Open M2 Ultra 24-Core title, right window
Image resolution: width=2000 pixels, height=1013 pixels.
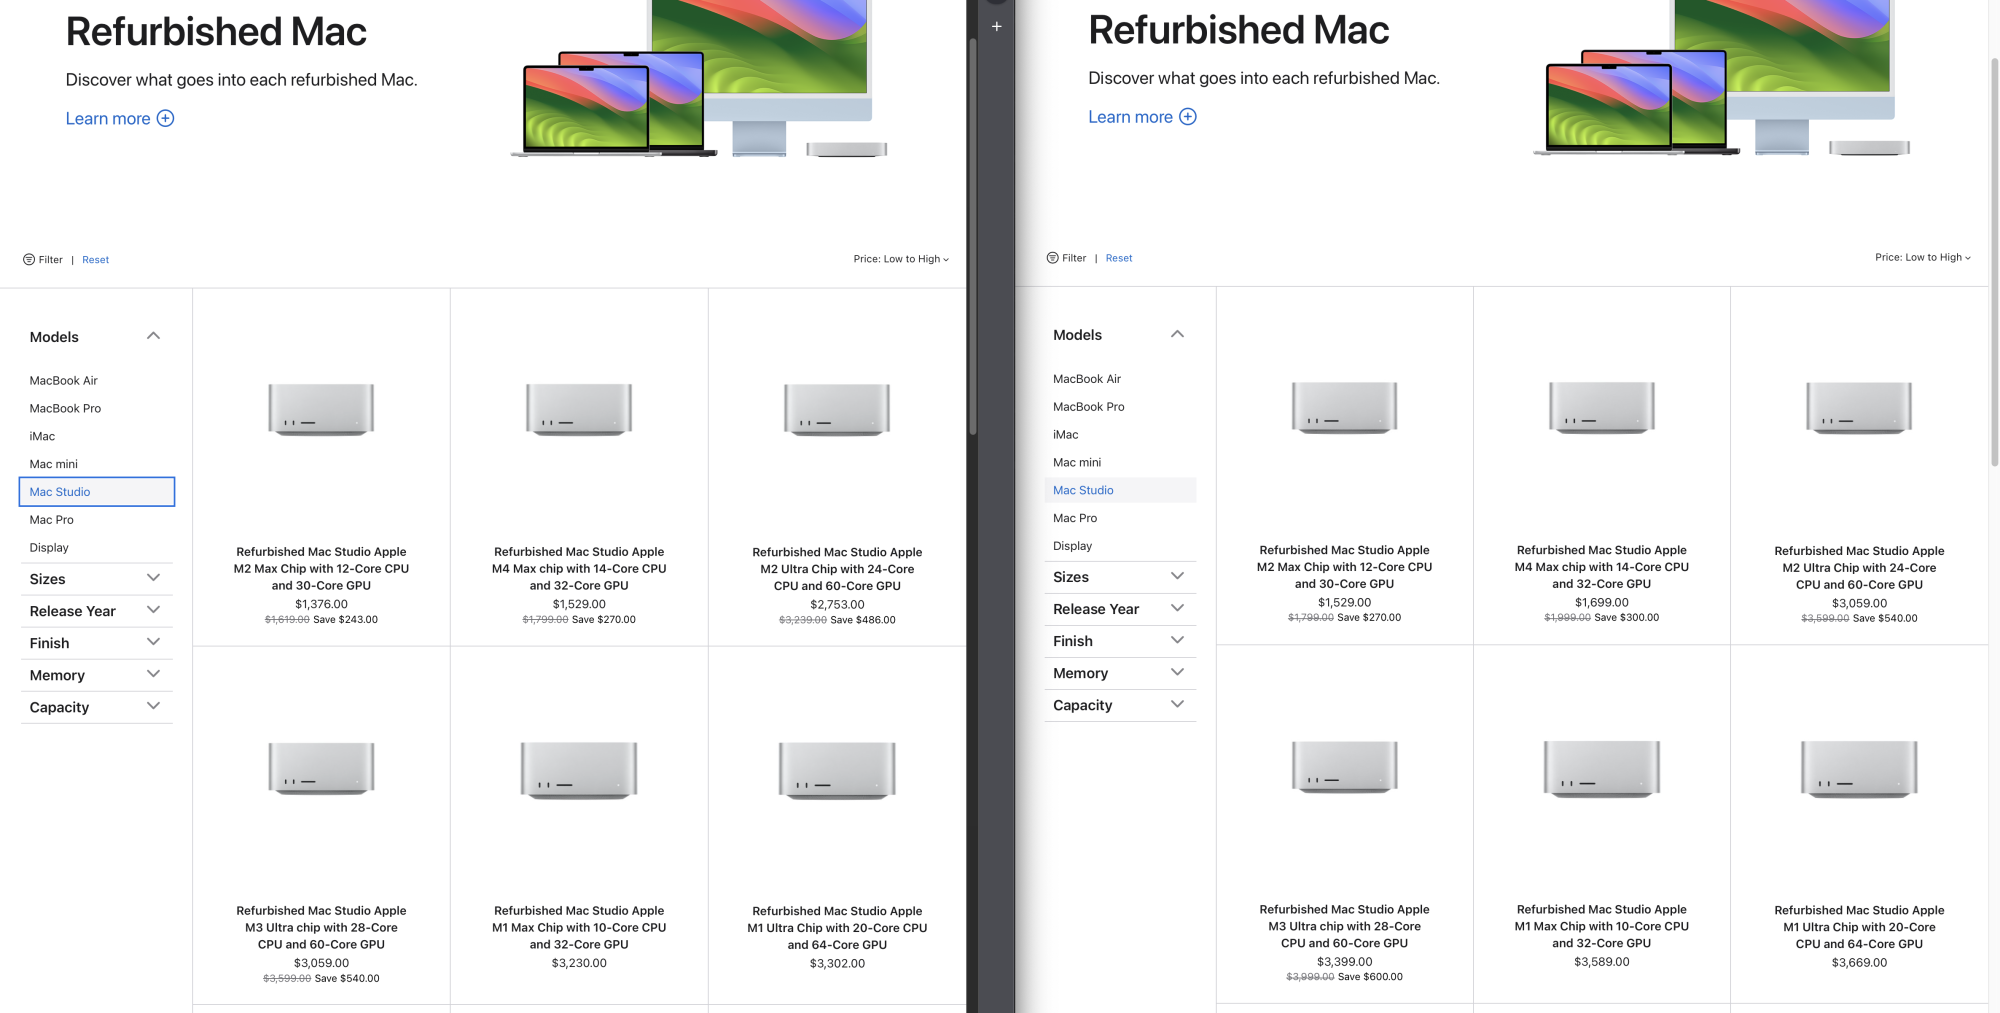pyautogui.click(x=1859, y=567)
